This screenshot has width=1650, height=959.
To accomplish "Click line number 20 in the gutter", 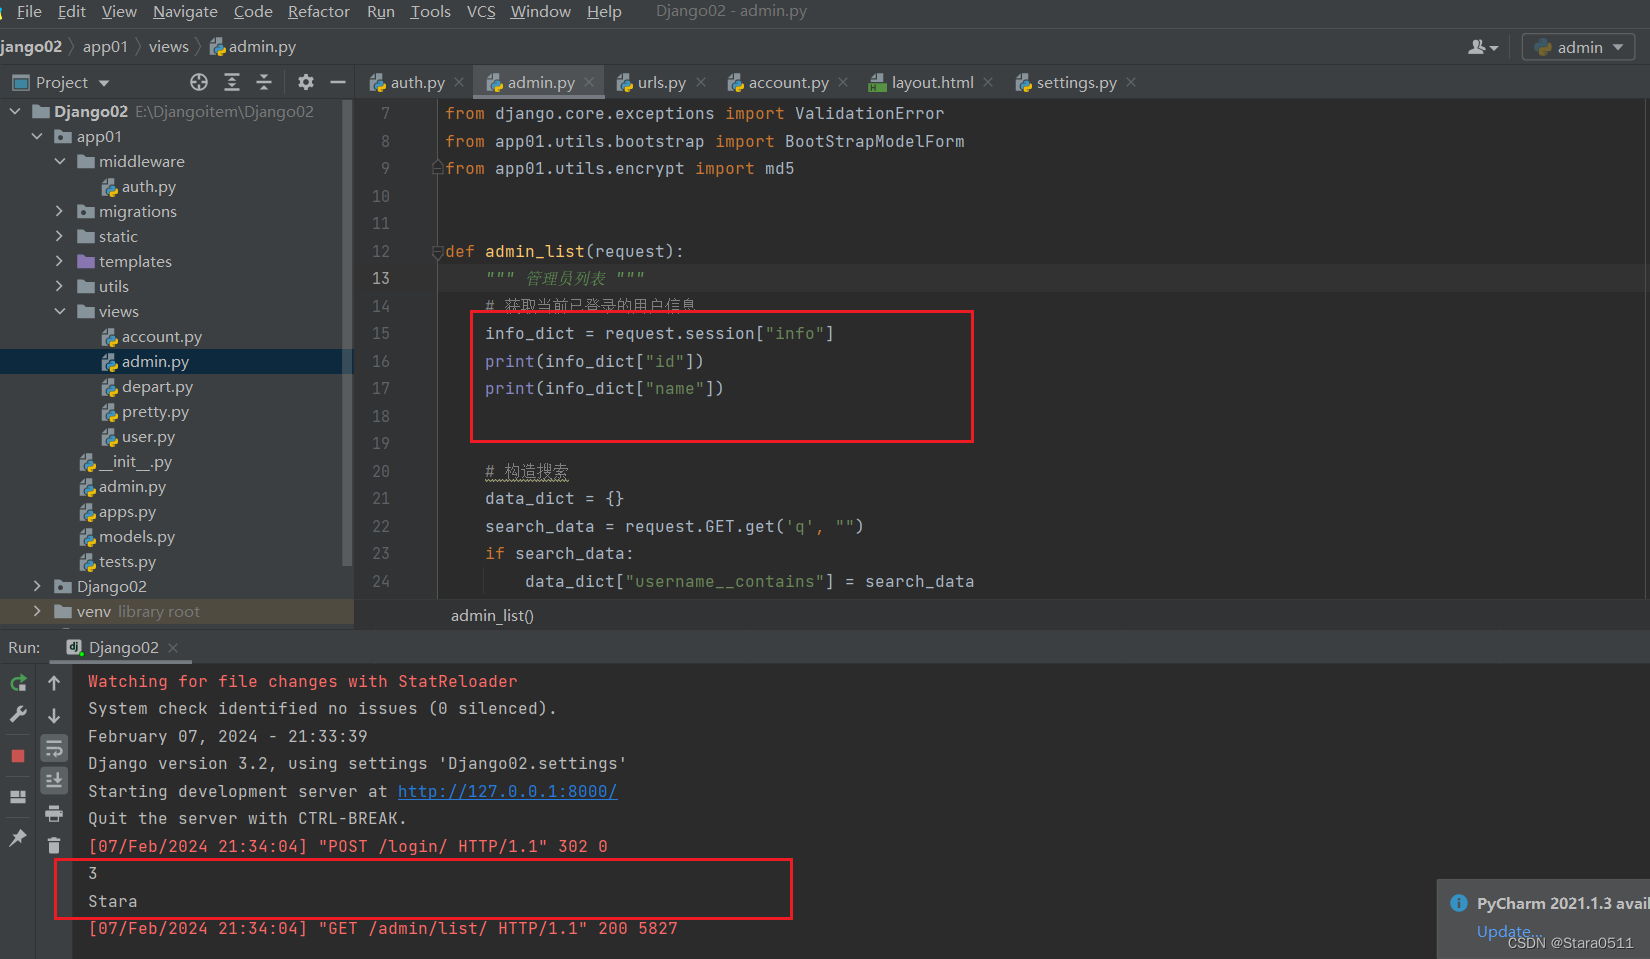I will click(381, 471).
